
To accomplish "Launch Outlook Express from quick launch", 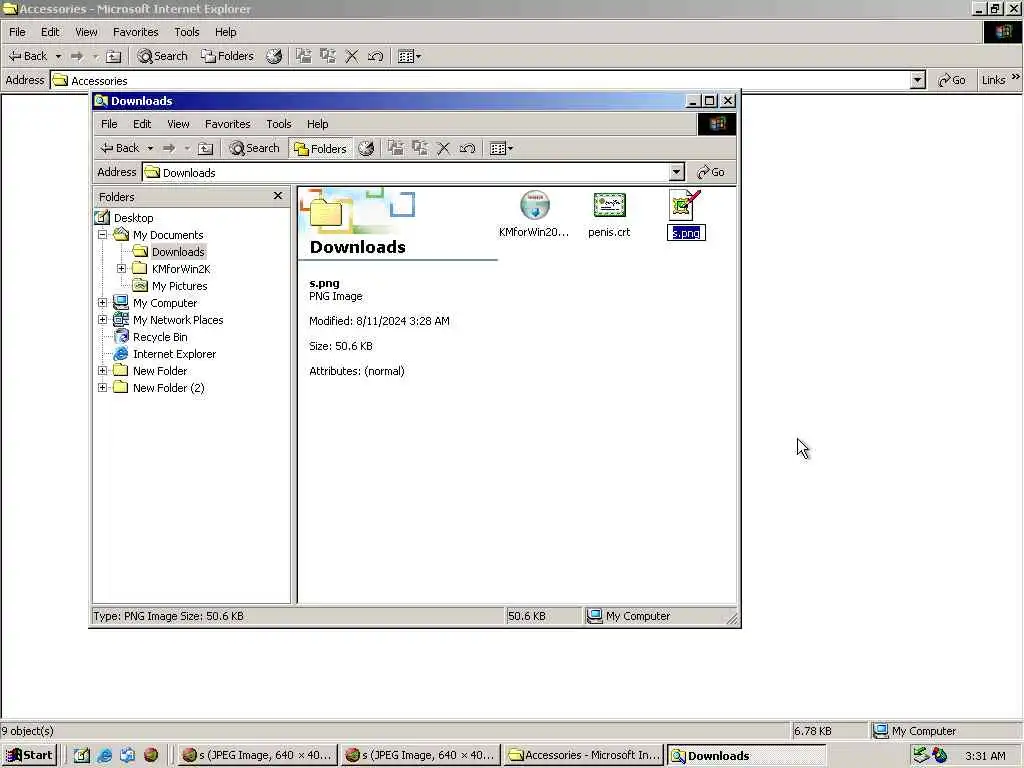I will click(x=127, y=755).
